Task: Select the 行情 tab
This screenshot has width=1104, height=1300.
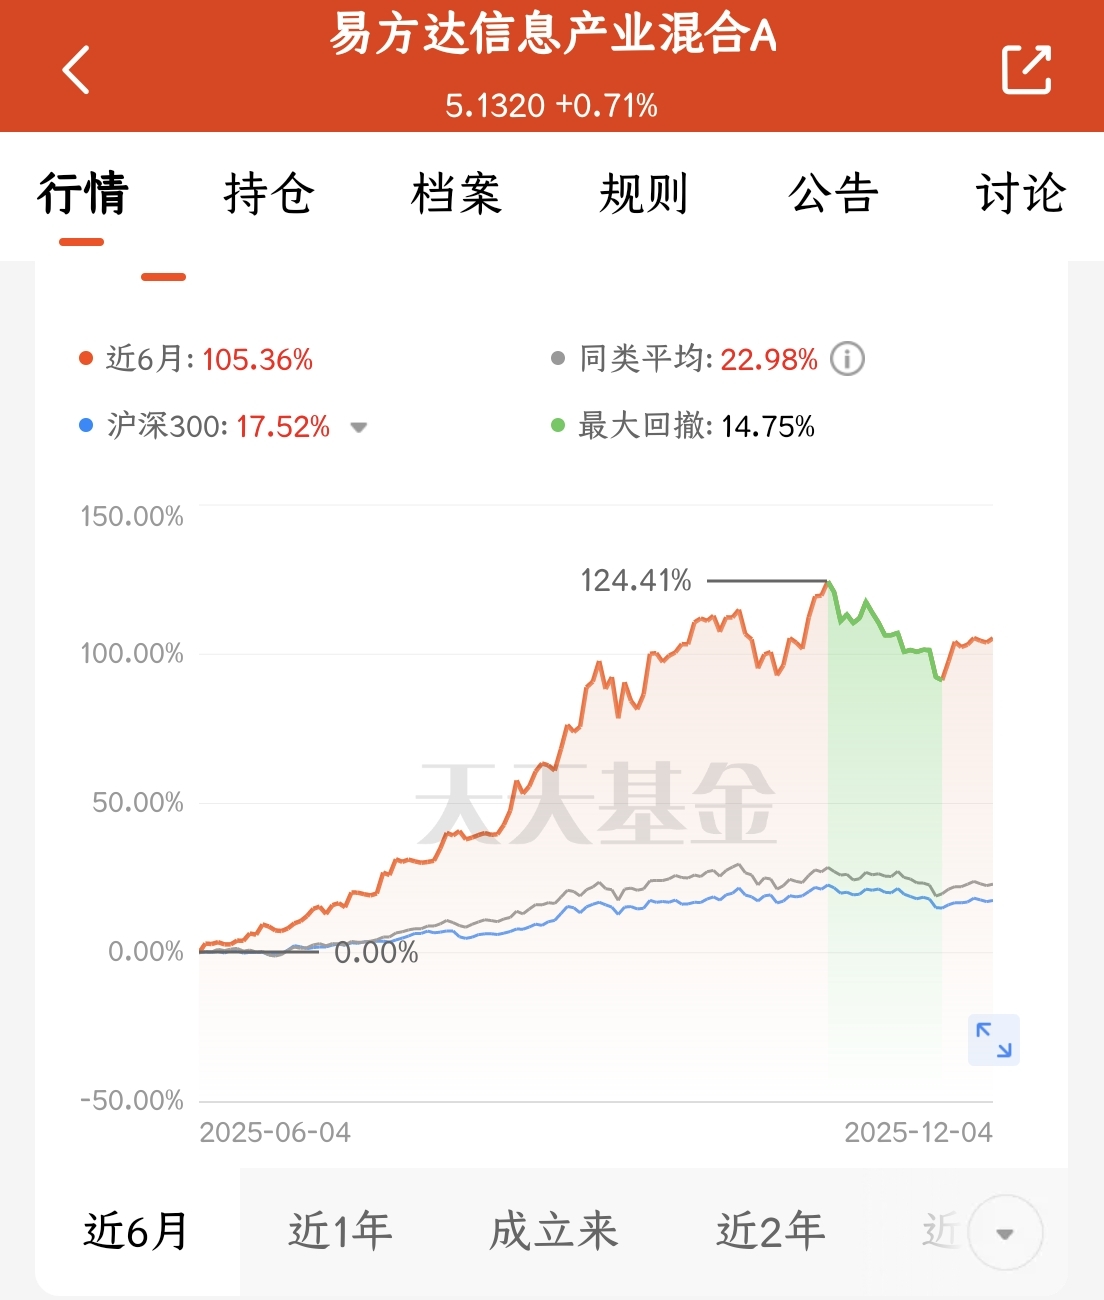Action: [82, 193]
